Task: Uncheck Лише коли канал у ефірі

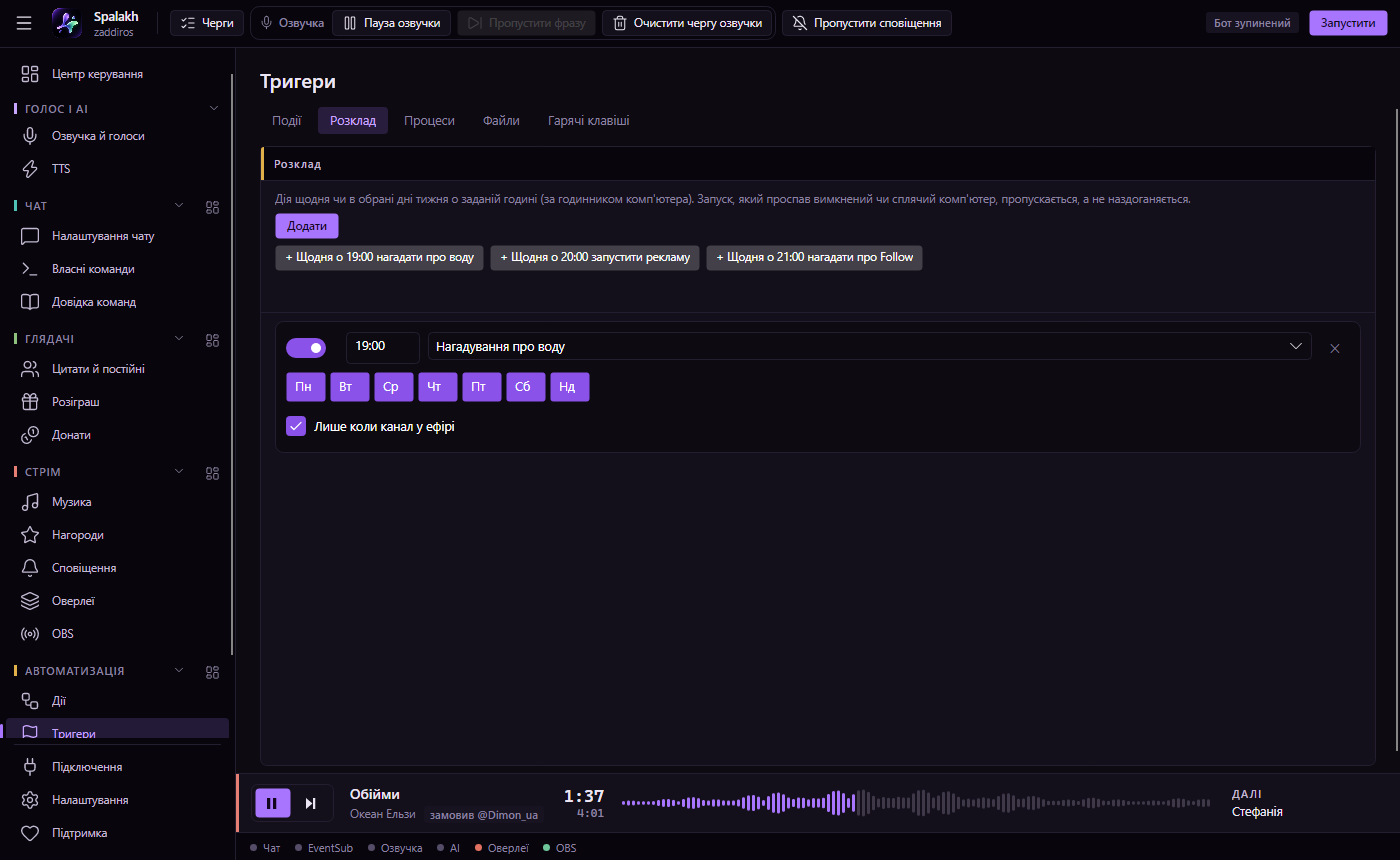Action: tap(296, 426)
